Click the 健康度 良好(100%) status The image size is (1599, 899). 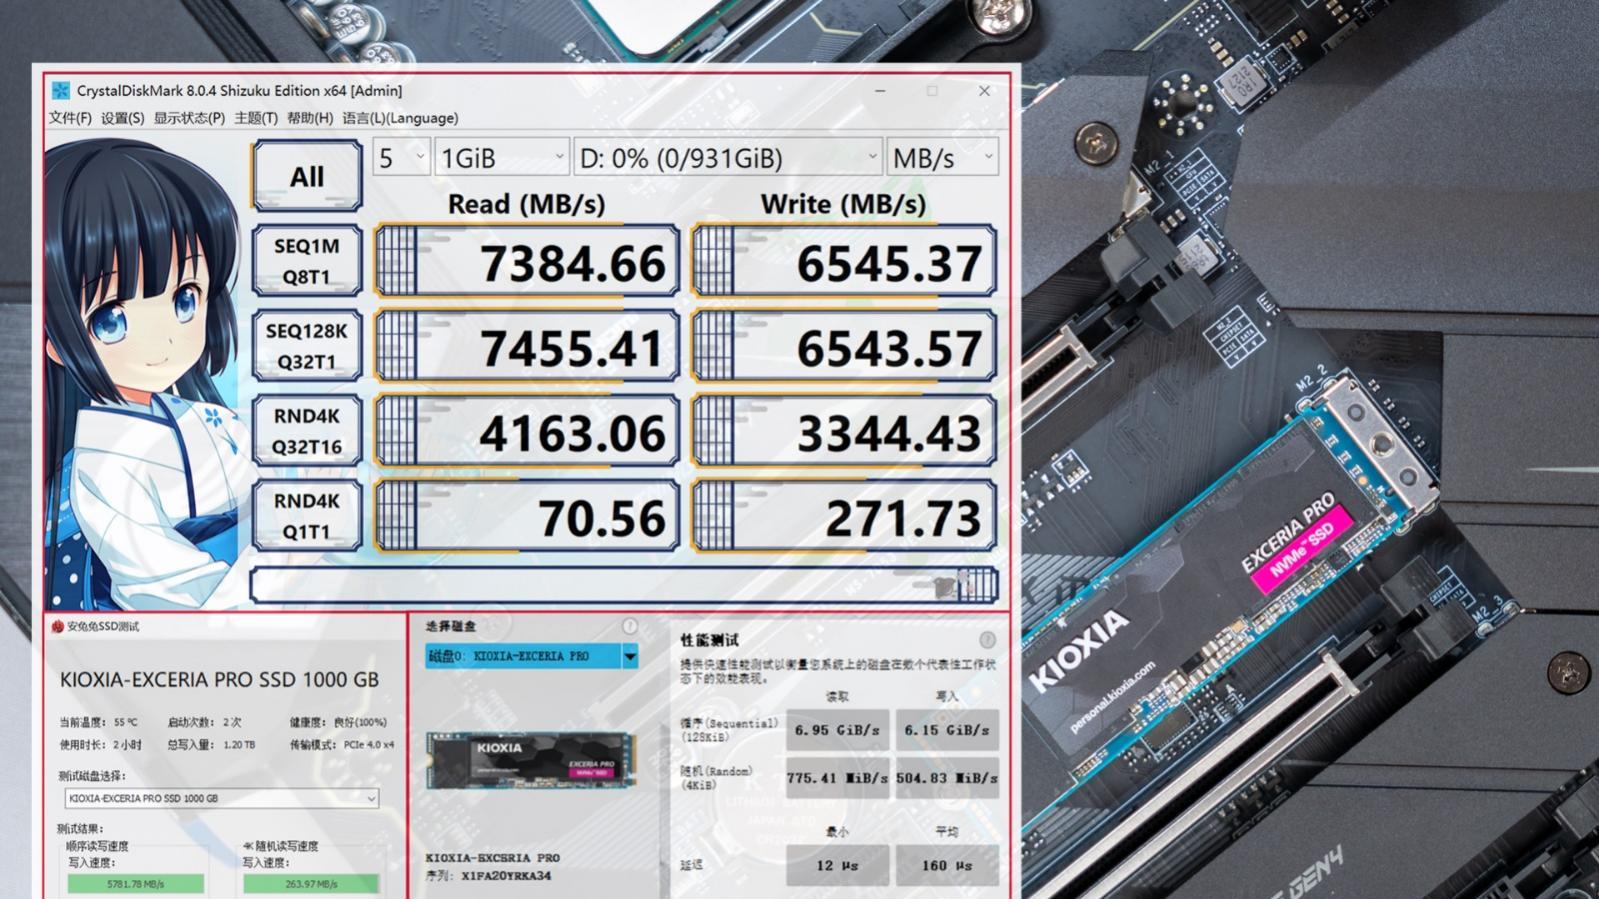pos(338,722)
